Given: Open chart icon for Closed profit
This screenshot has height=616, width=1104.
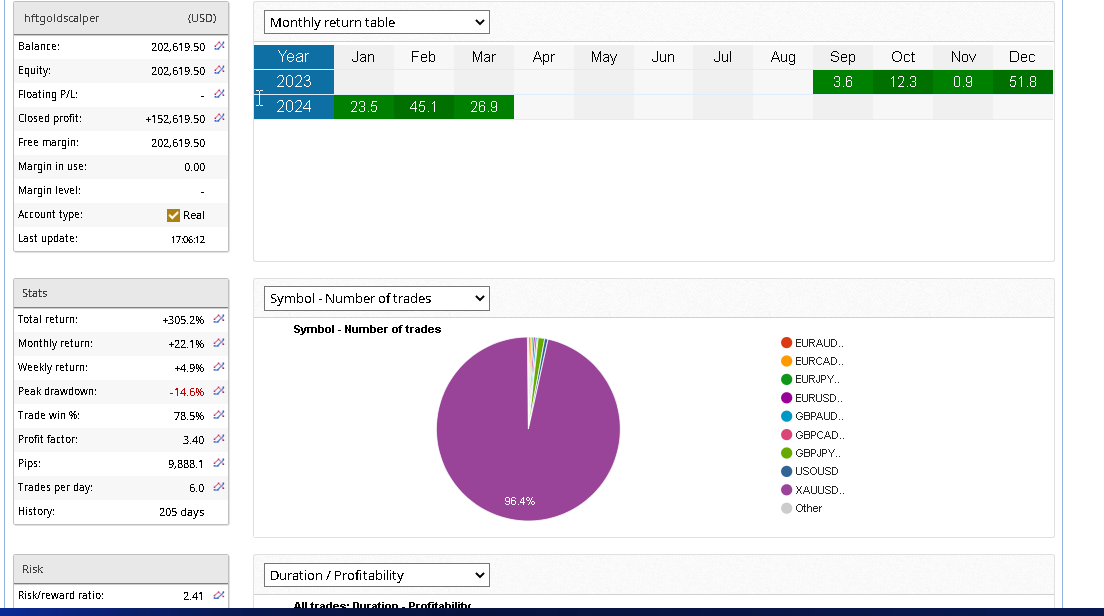Looking at the screenshot, I should click(x=219, y=119).
